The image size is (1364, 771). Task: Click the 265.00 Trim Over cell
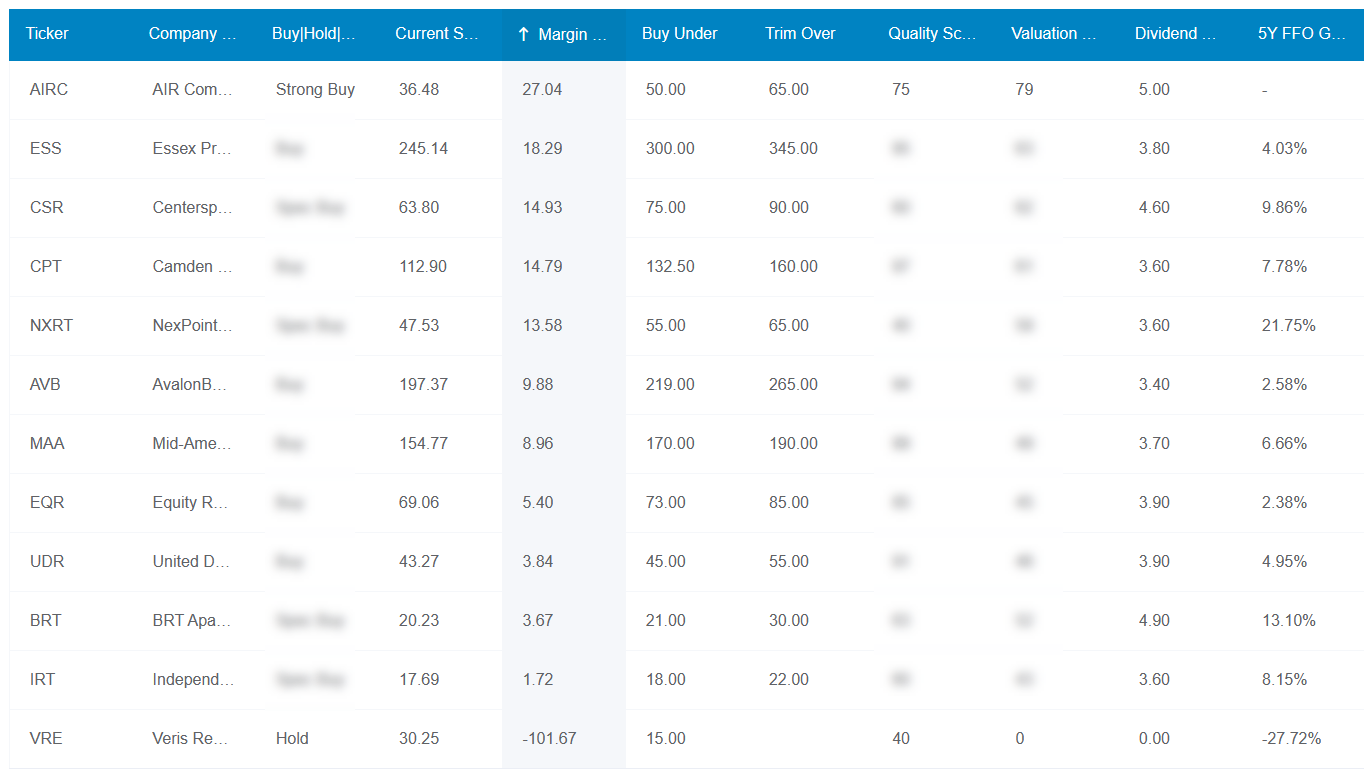[793, 385]
